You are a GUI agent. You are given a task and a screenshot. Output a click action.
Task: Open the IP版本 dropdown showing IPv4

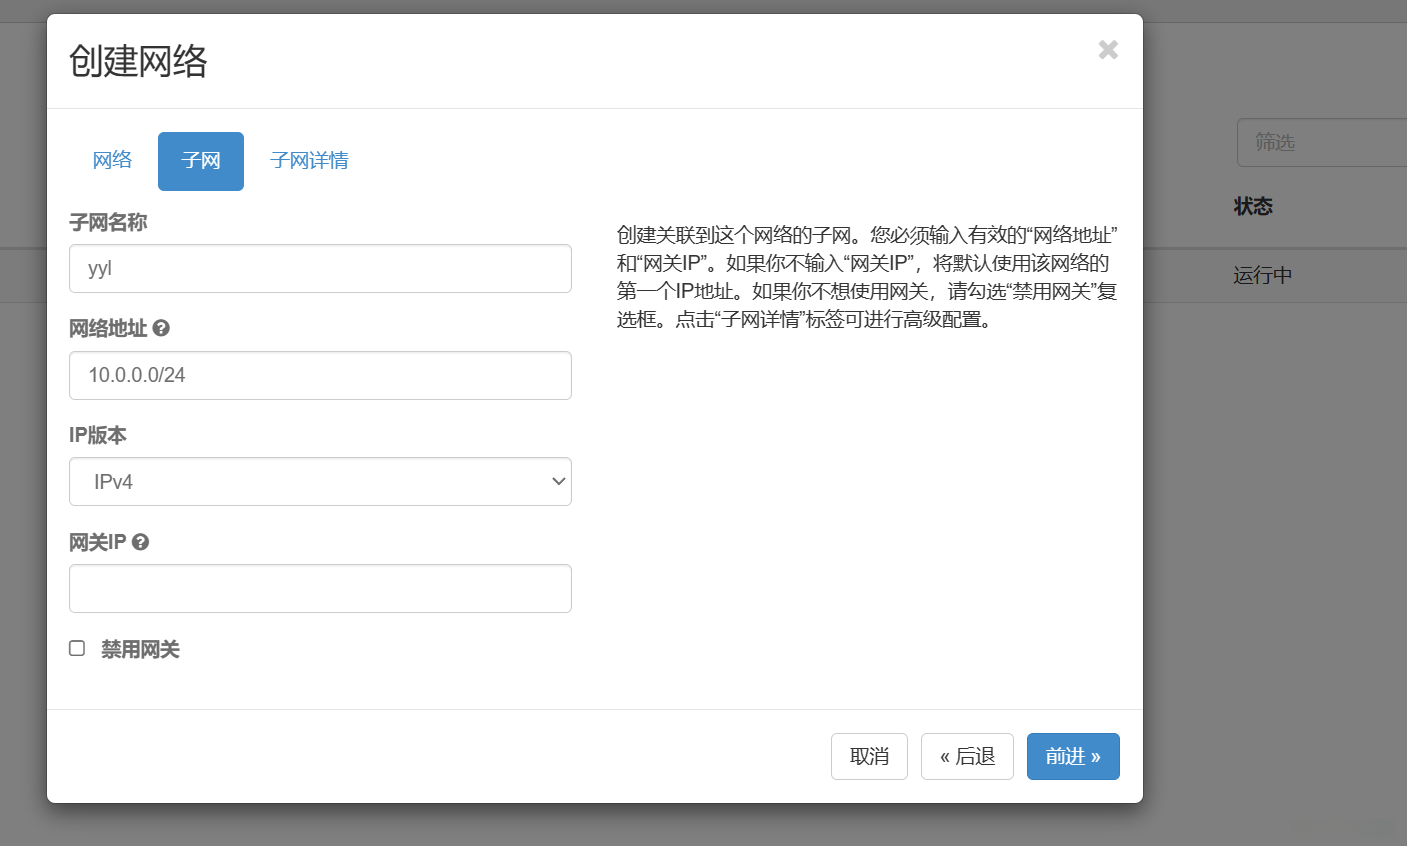click(320, 482)
